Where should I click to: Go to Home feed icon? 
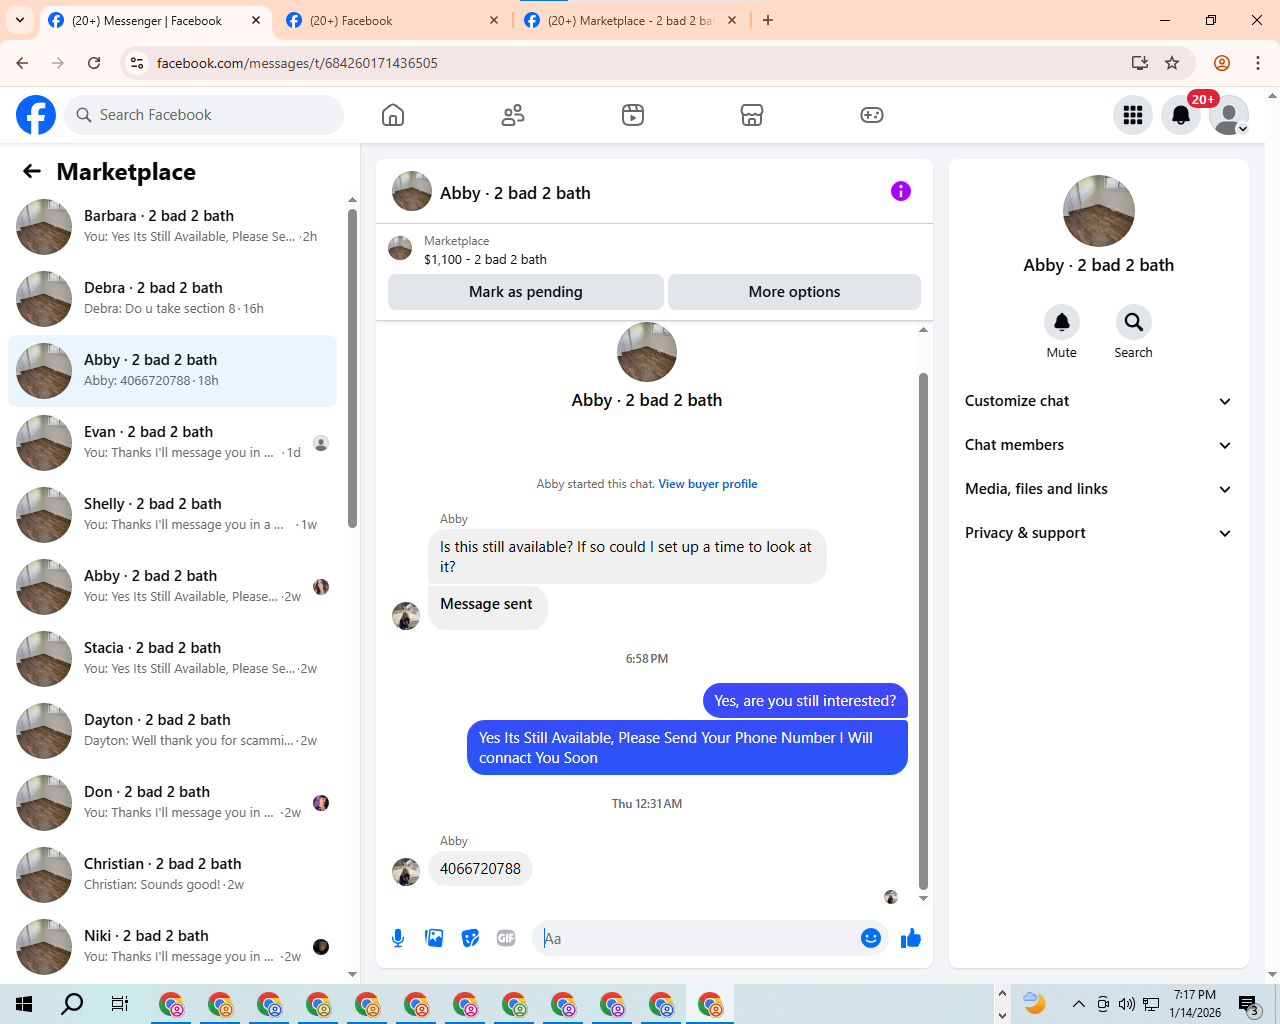(x=393, y=115)
